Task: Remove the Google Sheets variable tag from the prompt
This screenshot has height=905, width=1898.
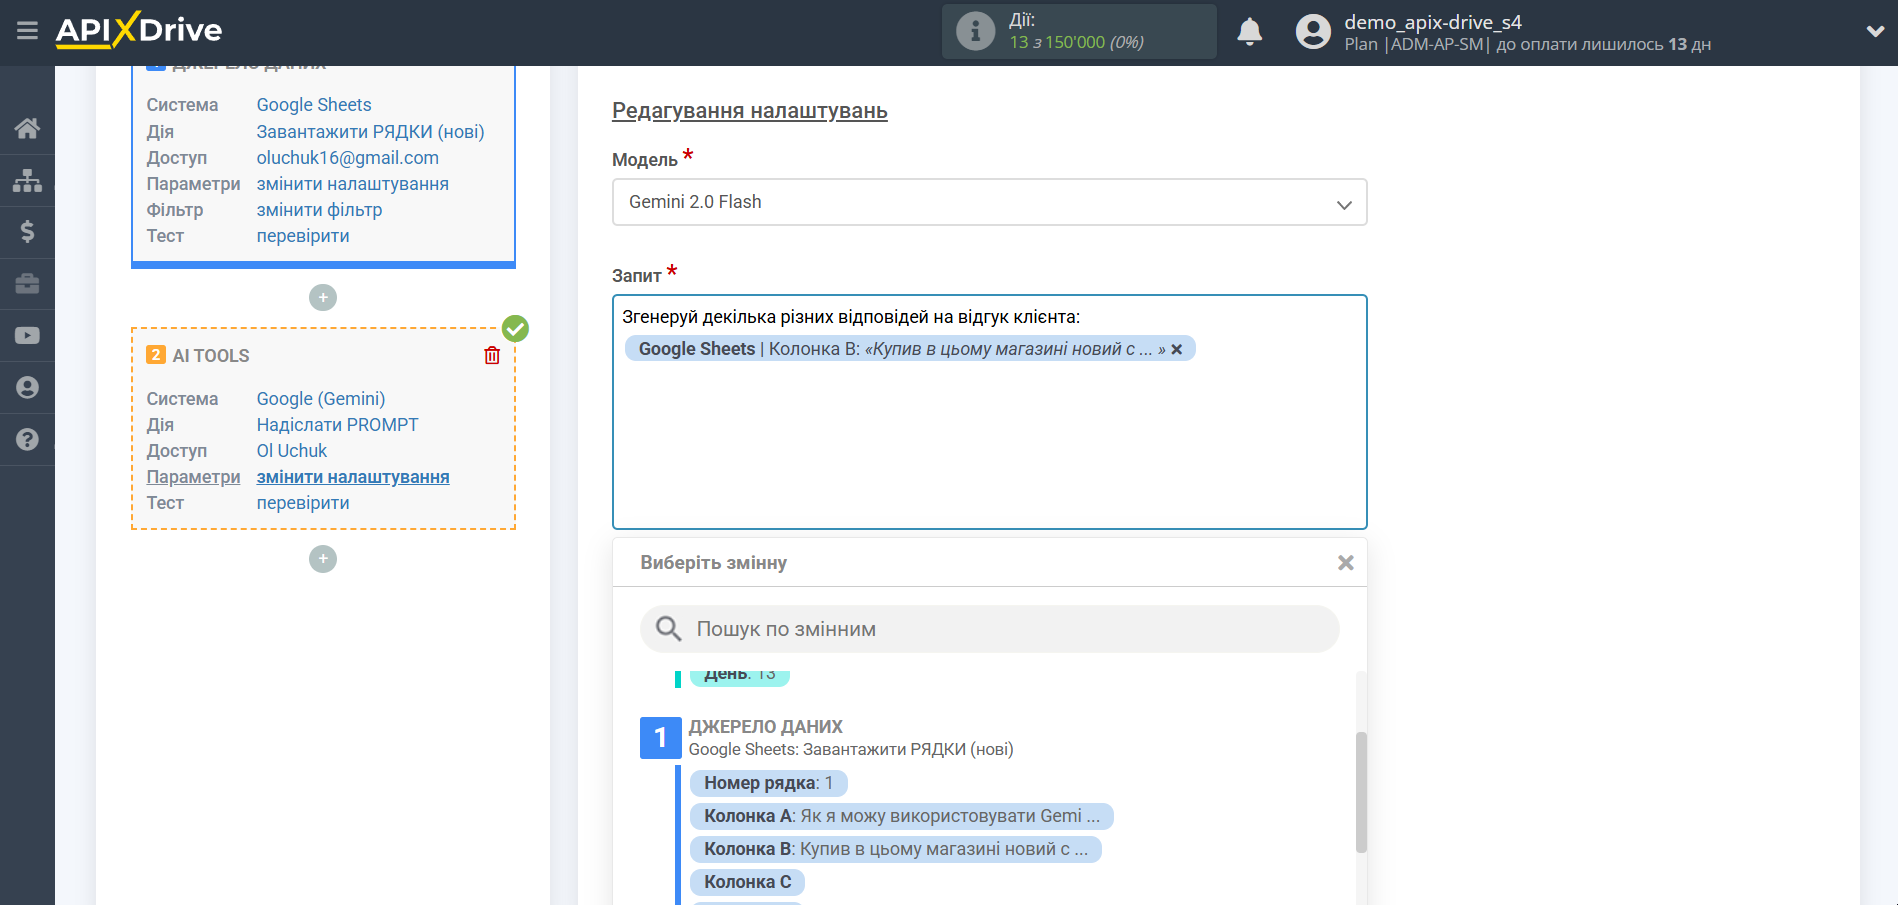Action: pos(1177,349)
